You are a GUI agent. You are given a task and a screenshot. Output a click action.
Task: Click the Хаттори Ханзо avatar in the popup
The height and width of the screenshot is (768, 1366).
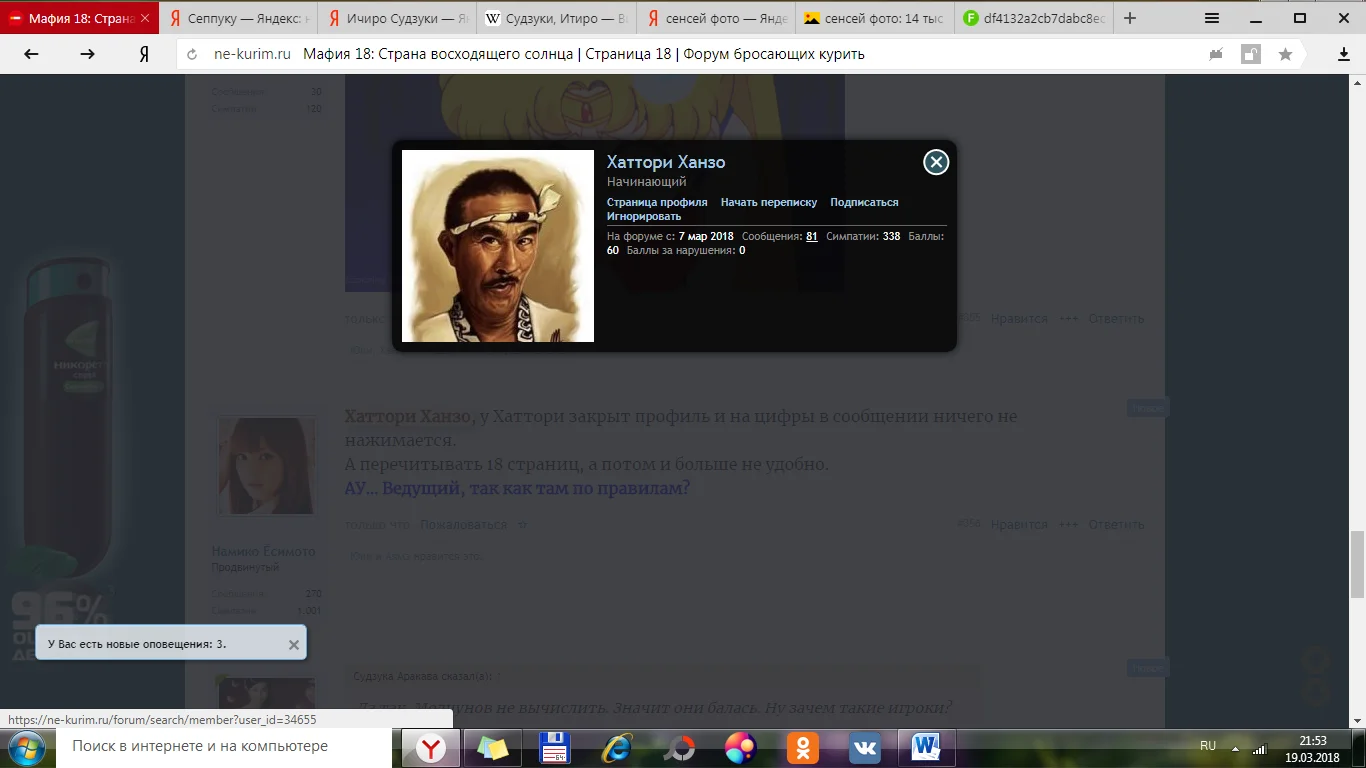[x=498, y=246]
